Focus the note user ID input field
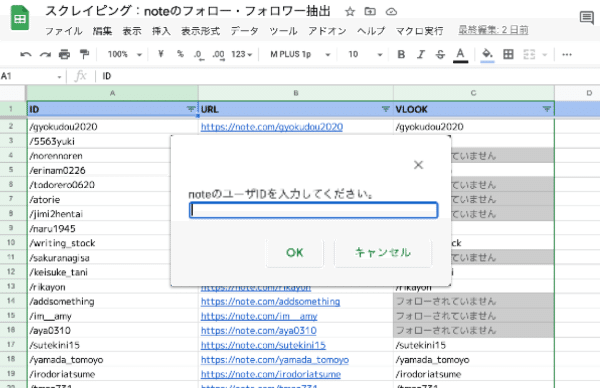This screenshot has width=600, height=388. [313, 210]
